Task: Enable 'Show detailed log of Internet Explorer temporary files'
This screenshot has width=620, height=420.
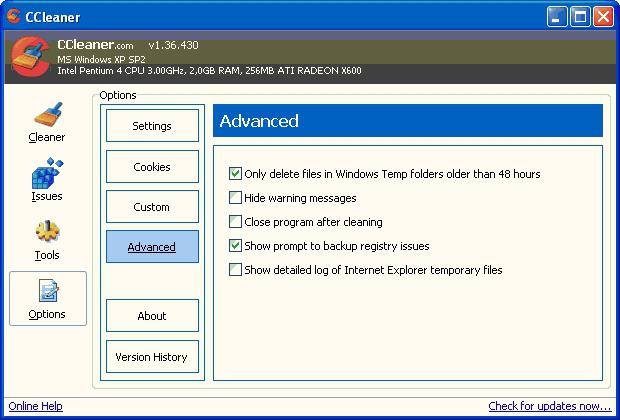Action: [x=235, y=270]
